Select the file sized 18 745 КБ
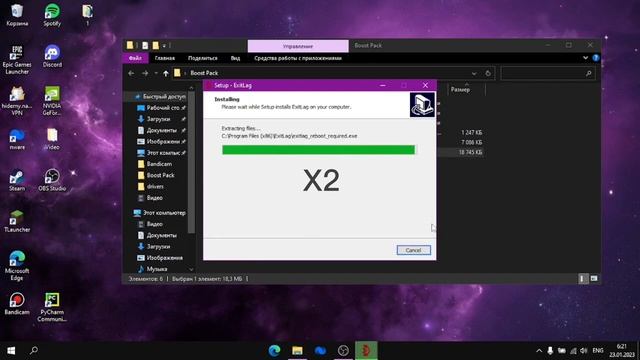Screen dimensions: 640x360 point(470,152)
